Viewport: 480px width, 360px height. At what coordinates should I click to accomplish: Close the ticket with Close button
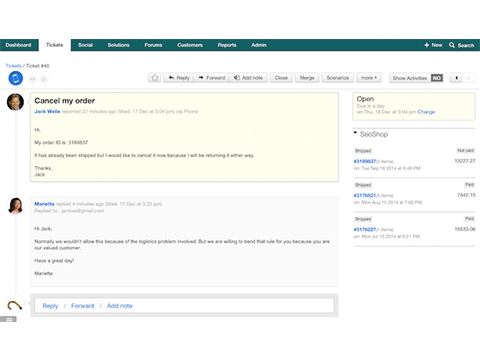click(281, 78)
